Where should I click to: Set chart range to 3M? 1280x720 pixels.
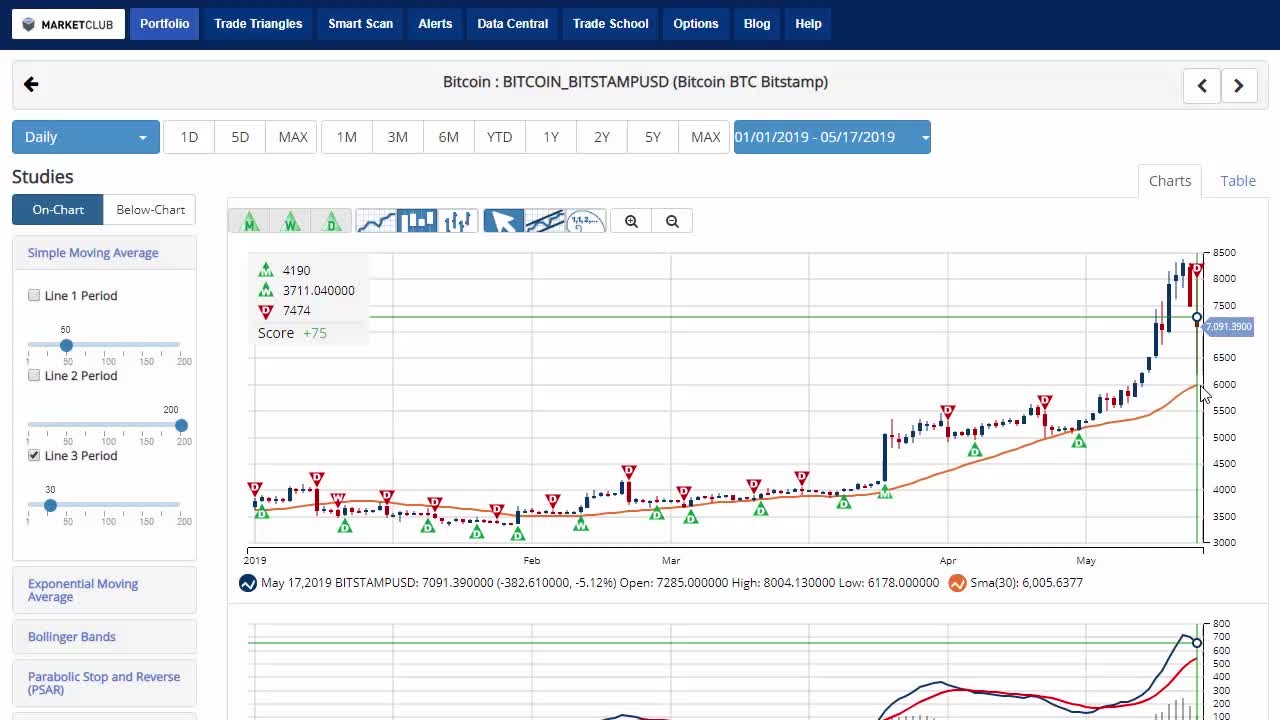[x=398, y=137]
